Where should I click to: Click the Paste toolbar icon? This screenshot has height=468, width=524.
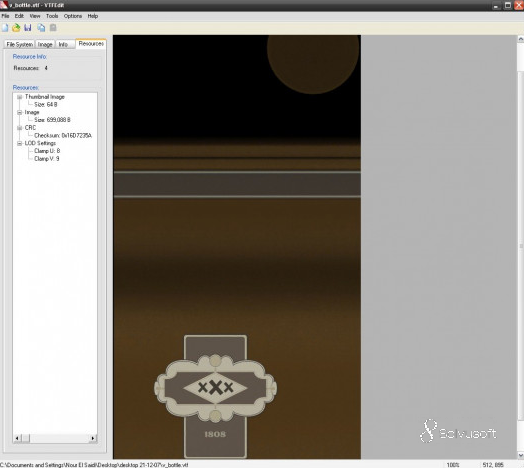pyautogui.click(x=53, y=28)
